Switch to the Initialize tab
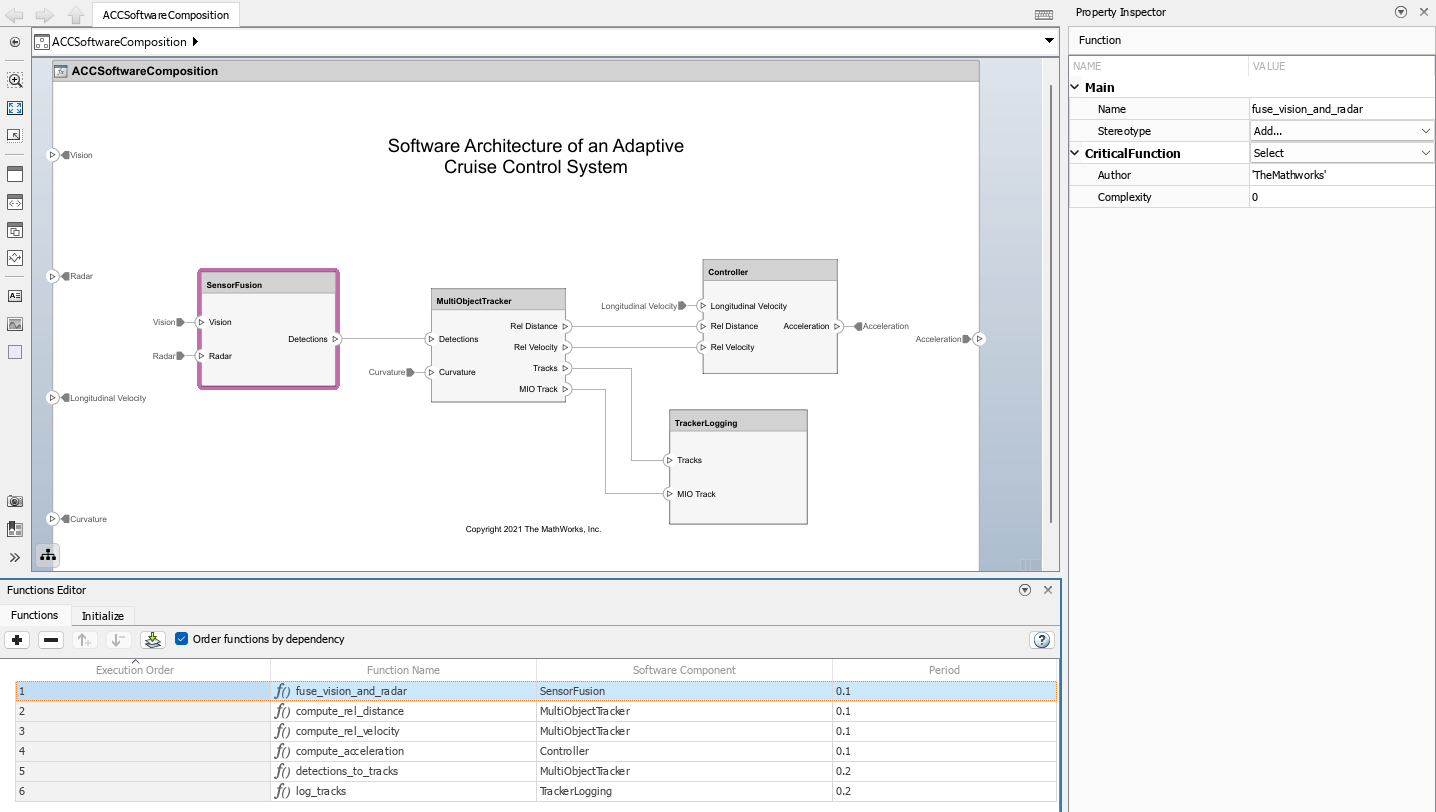 (x=102, y=616)
